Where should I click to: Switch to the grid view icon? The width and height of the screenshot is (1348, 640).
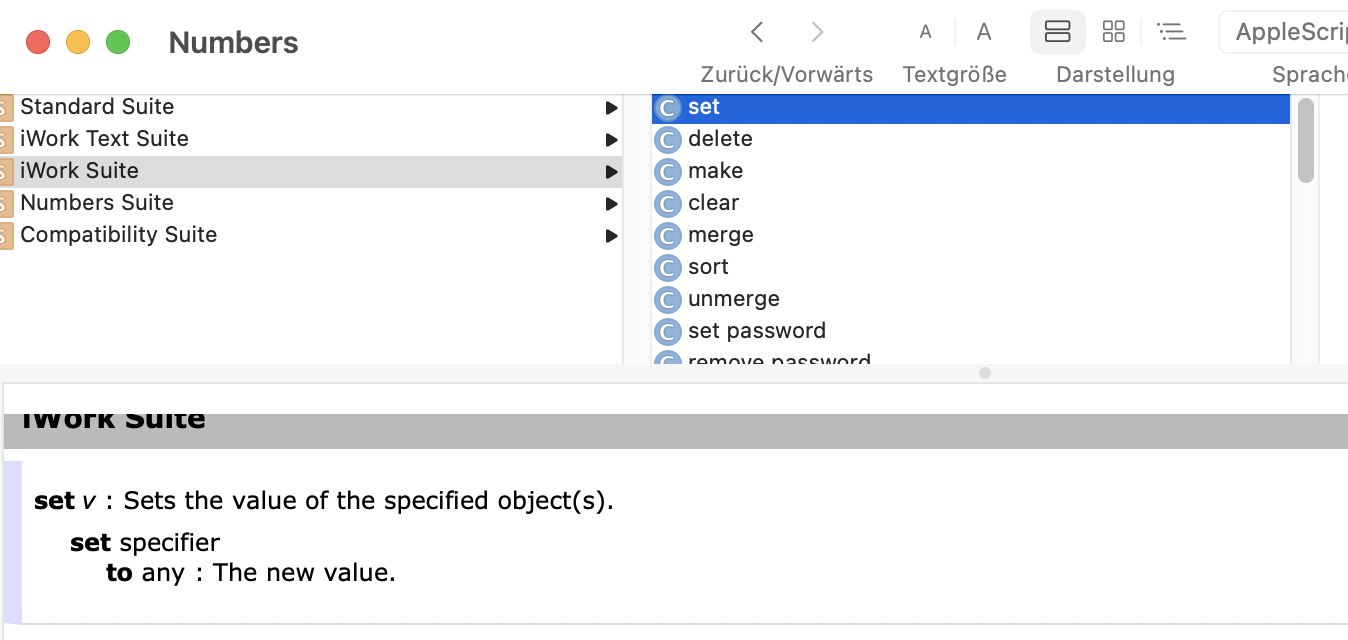click(1113, 32)
